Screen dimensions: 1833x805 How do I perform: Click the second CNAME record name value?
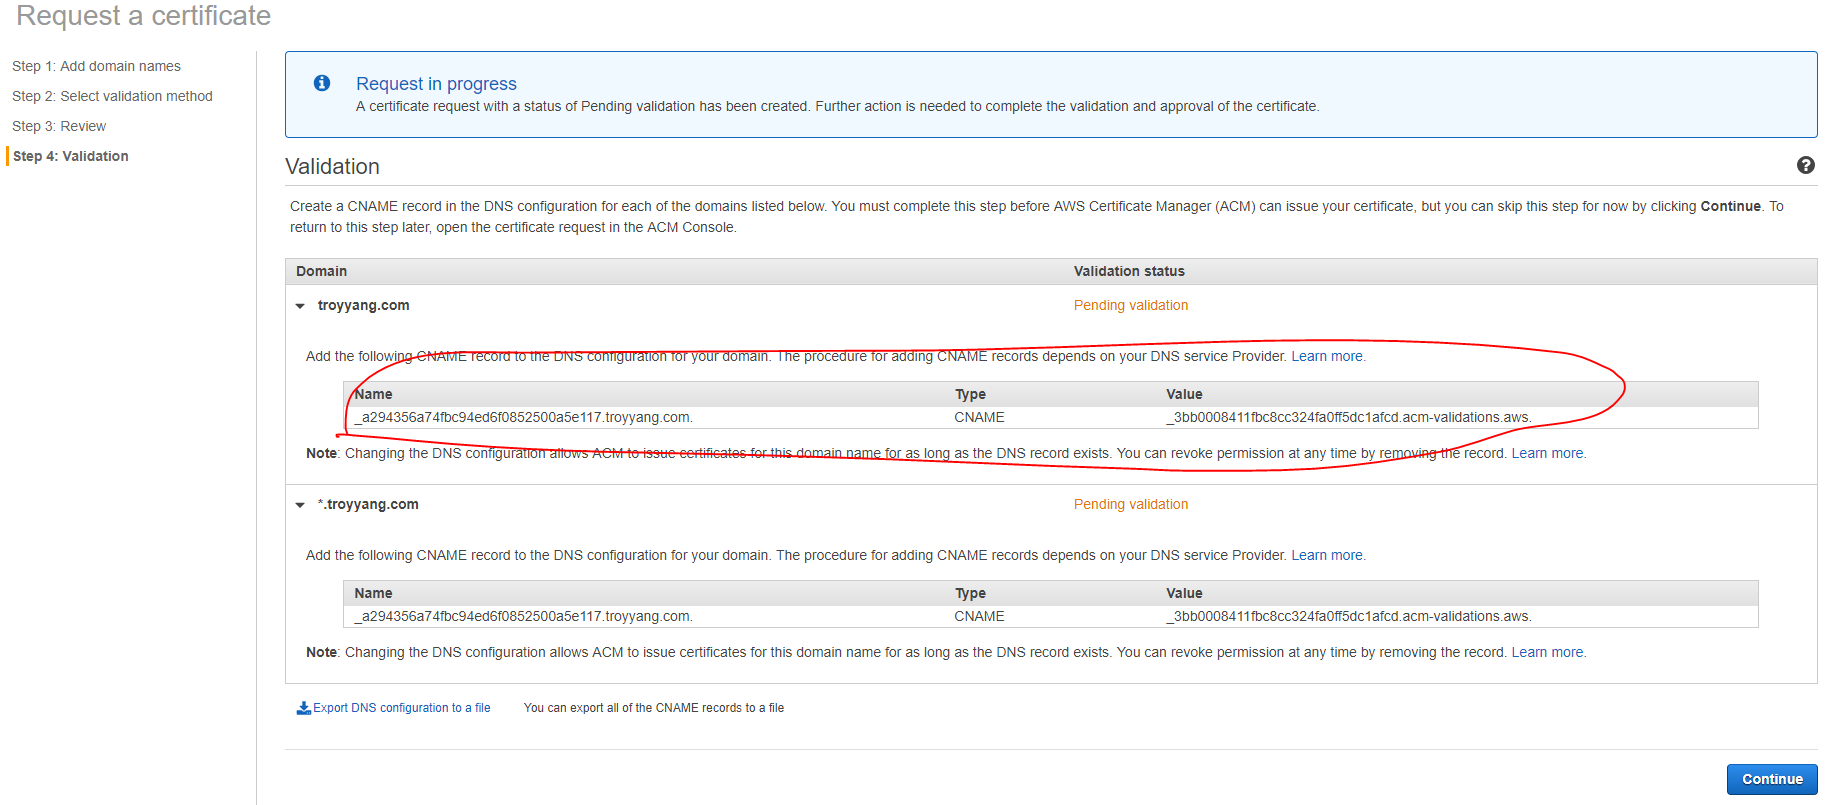523,617
